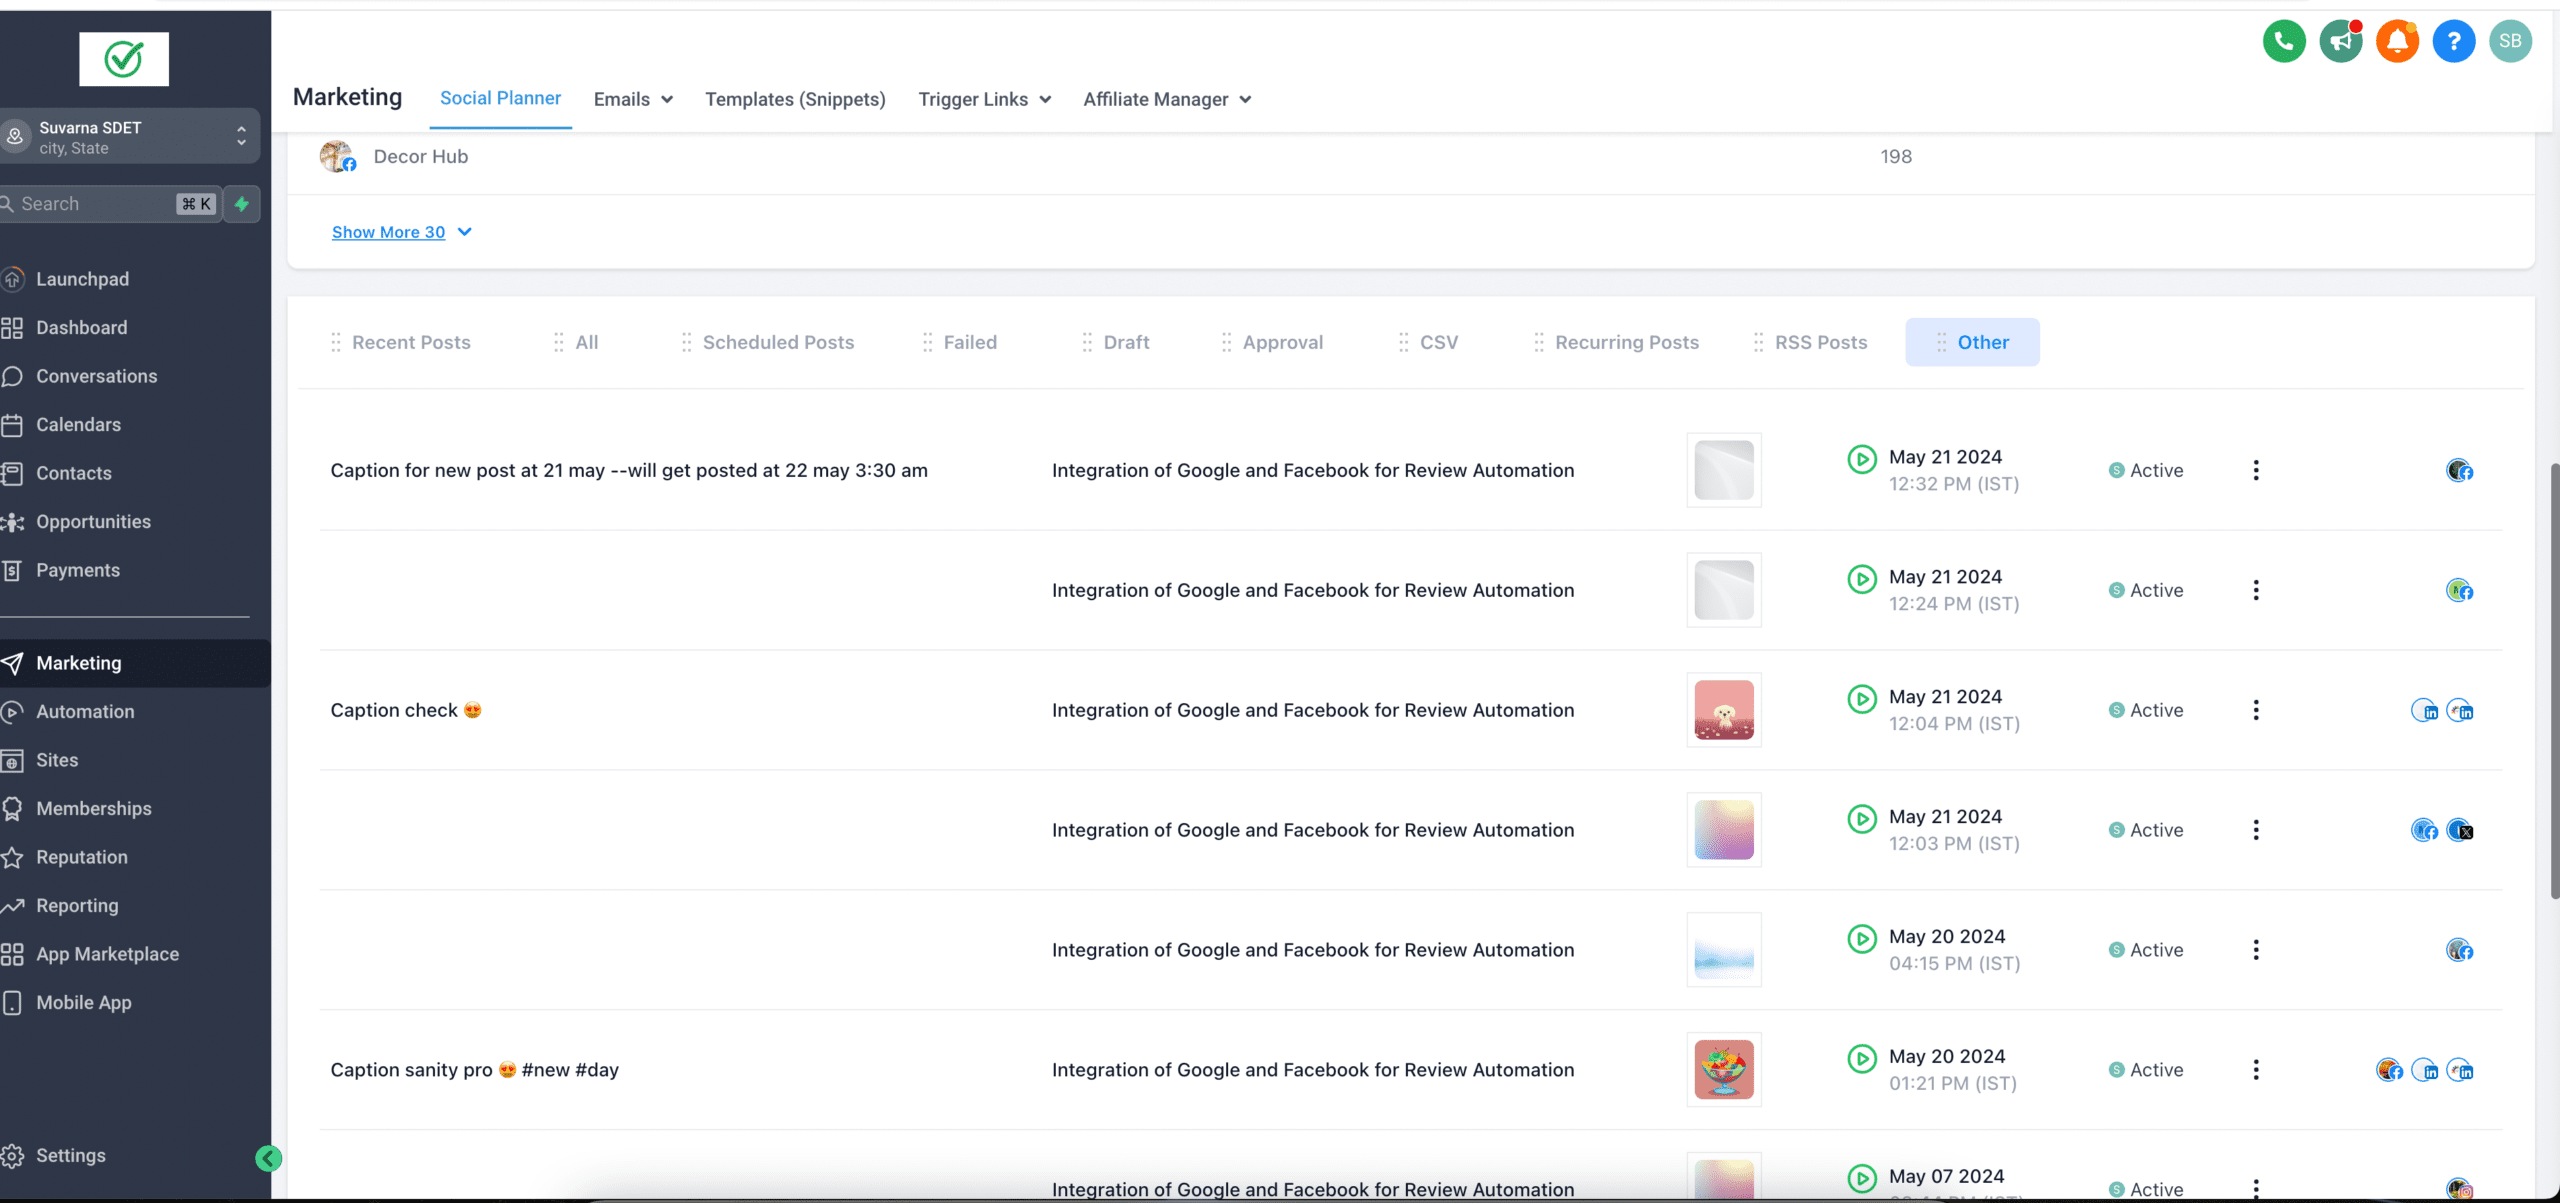The width and height of the screenshot is (2560, 1203).
Task: Click the Opportunities sidebar icon
Action: [12, 522]
